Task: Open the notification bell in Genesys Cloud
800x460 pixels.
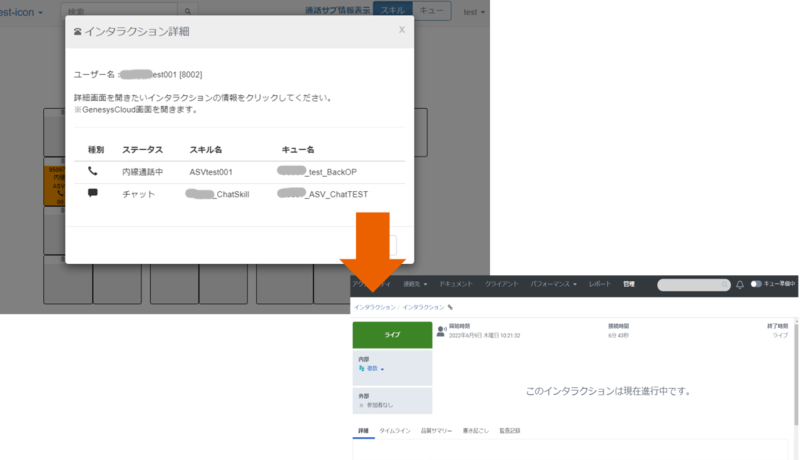Action: point(740,285)
